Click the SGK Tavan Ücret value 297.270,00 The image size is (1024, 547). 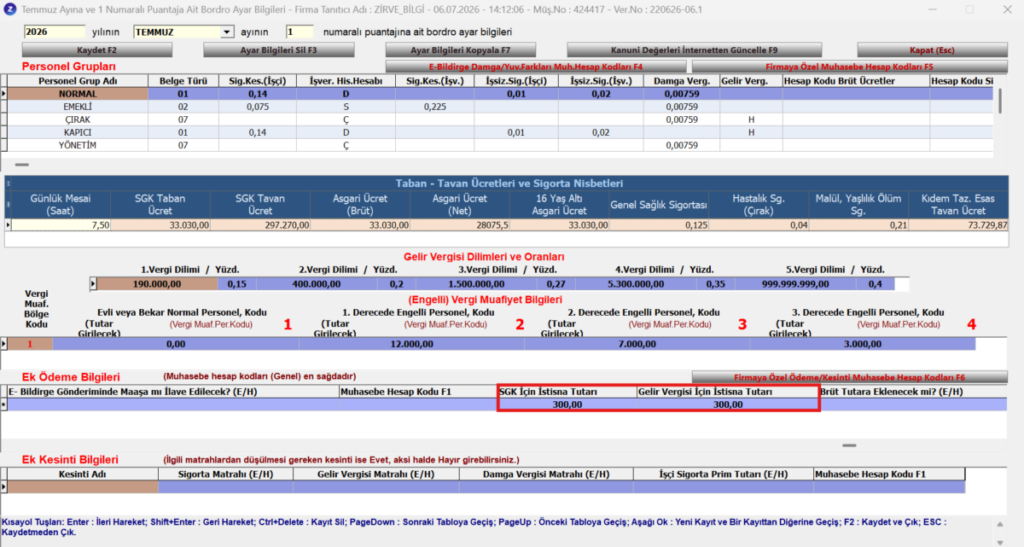click(x=260, y=225)
